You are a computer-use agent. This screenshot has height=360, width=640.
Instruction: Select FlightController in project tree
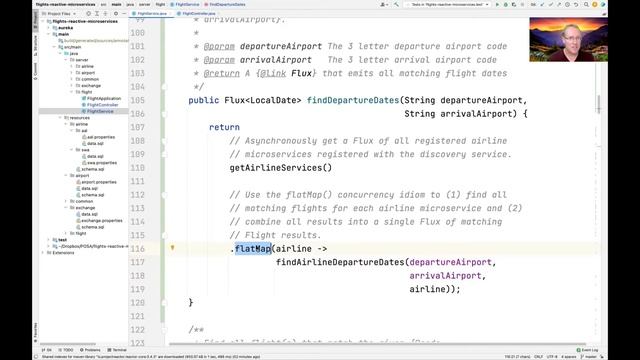pos(100,105)
